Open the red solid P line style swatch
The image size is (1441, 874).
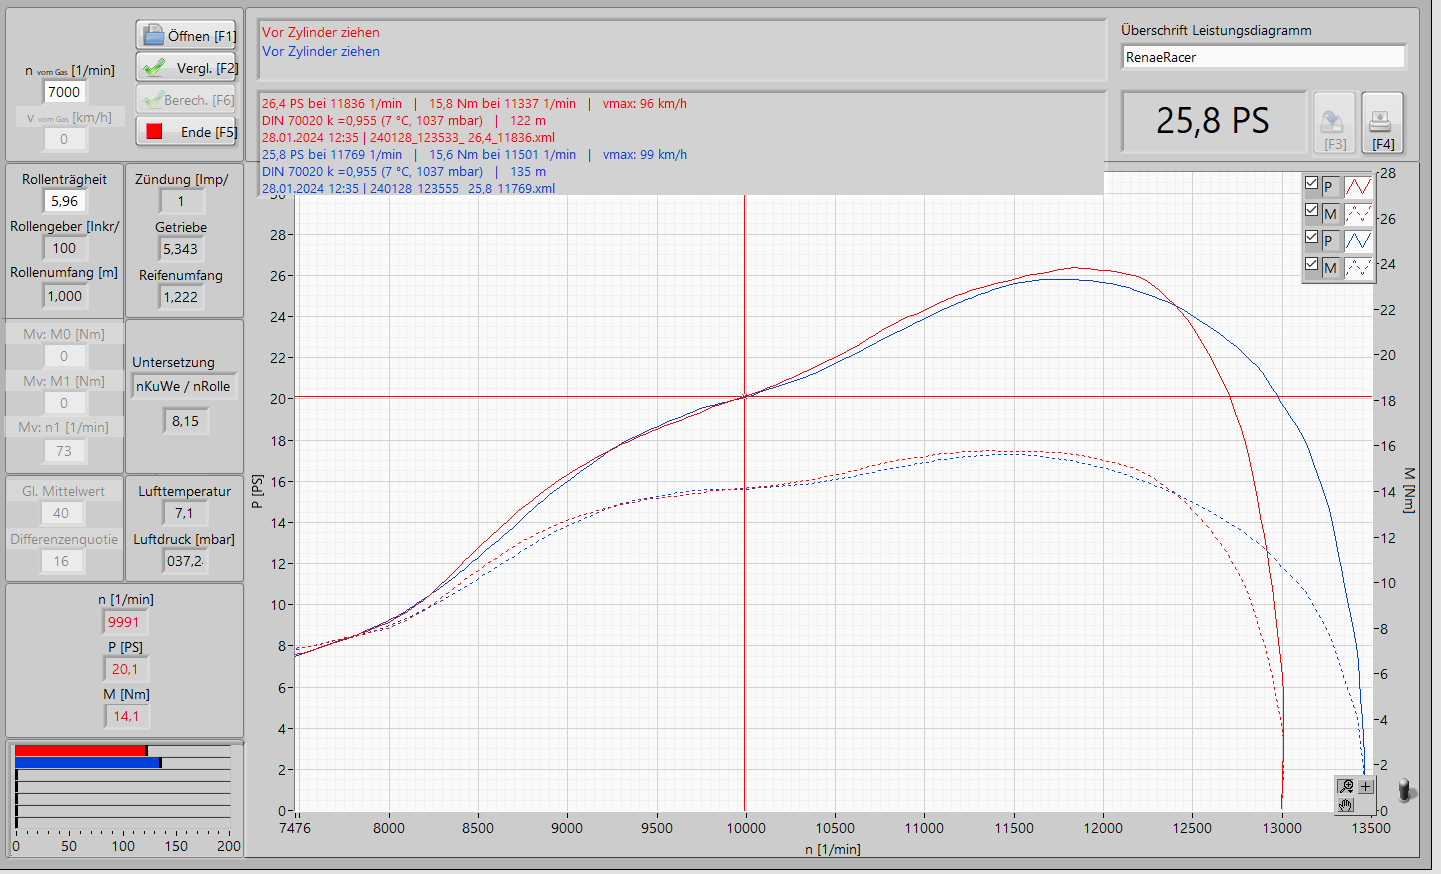click(x=1358, y=186)
